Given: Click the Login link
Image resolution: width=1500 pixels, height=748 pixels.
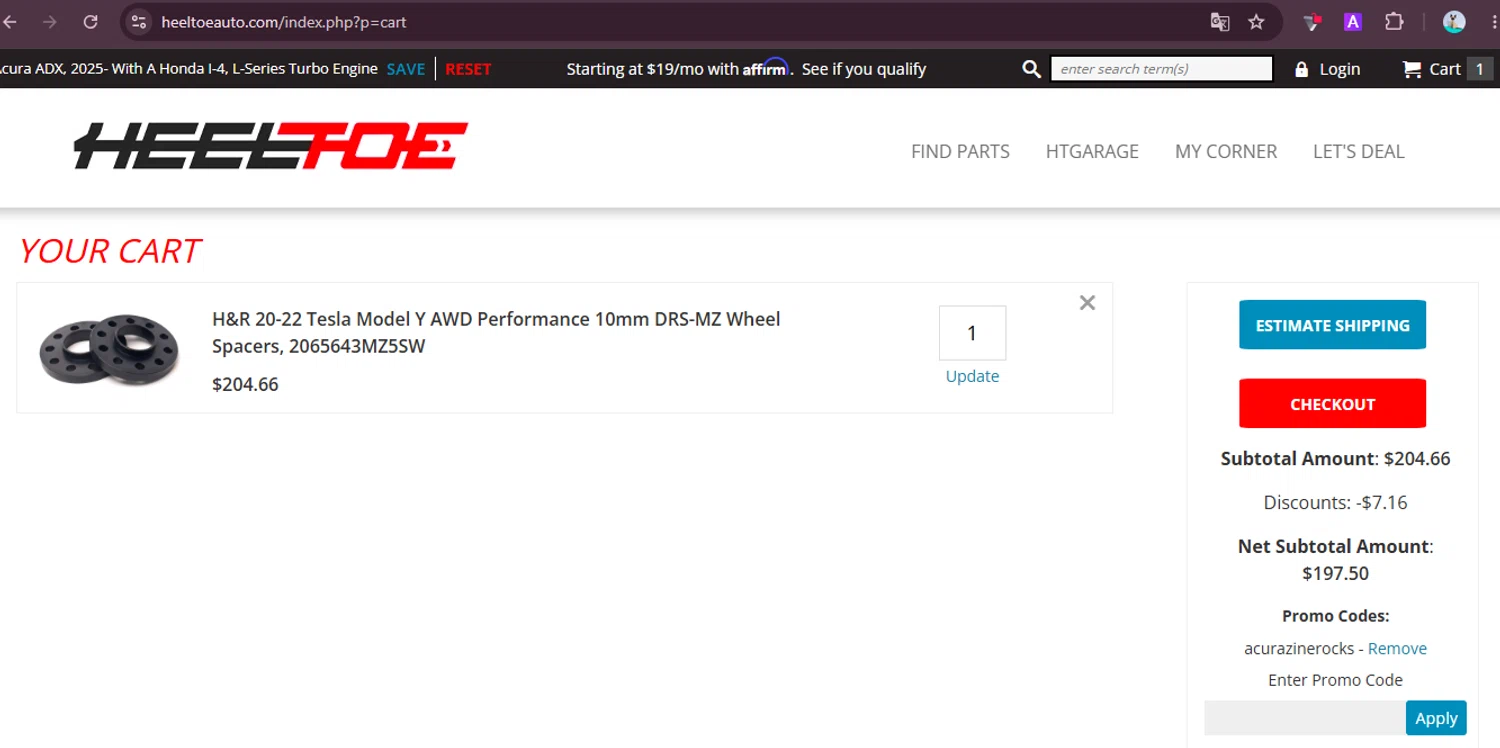Looking at the screenshot, I should 1339,69.
